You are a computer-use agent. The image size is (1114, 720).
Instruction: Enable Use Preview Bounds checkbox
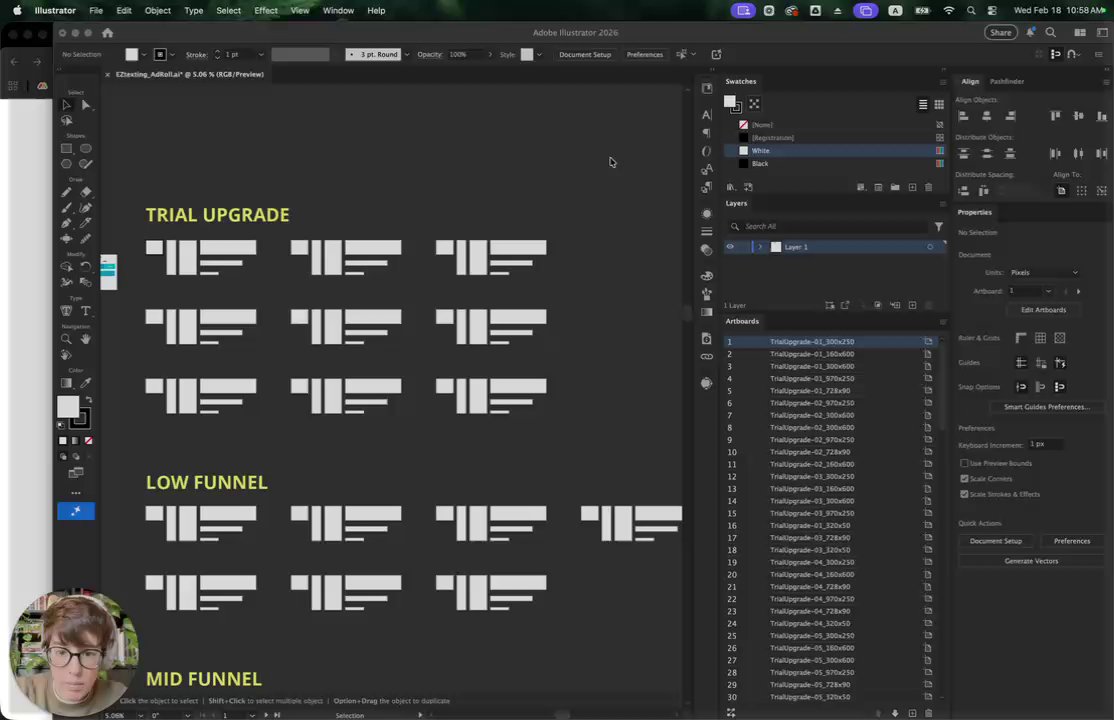tap(964, 463)
